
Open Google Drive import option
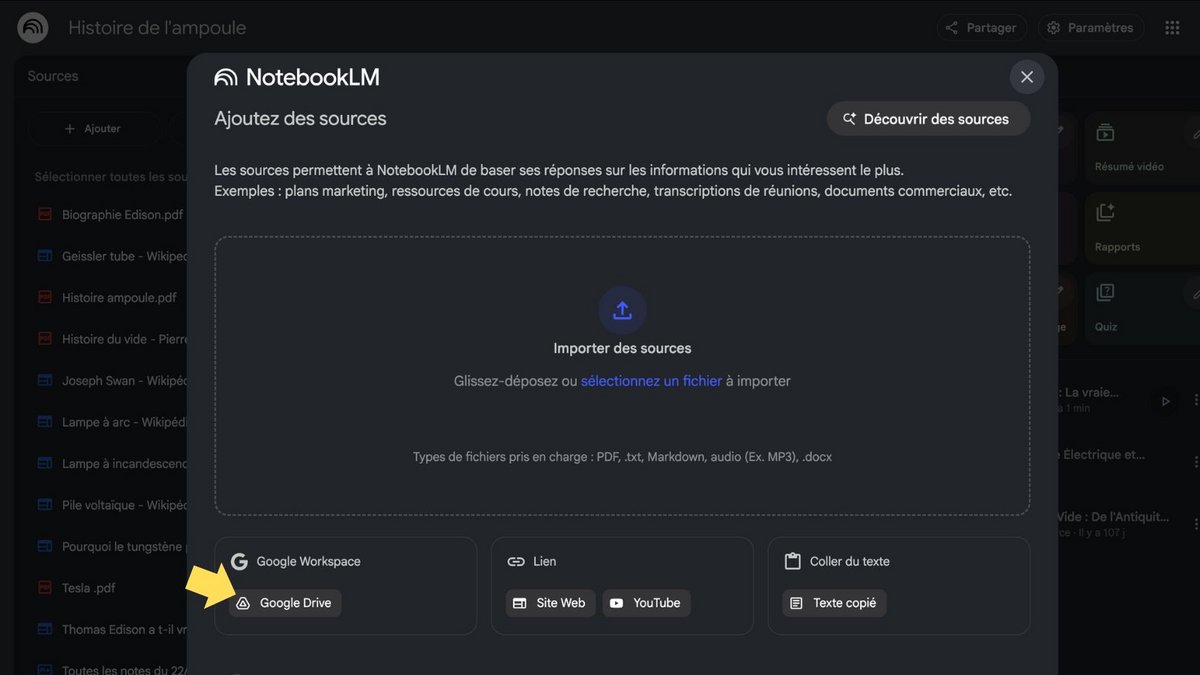click(284, 602)
